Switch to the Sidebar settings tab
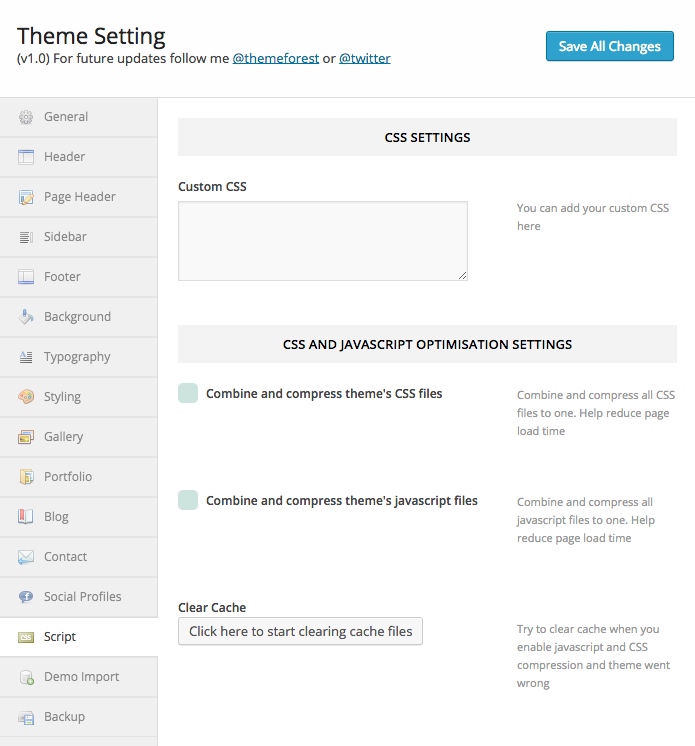 pyautogui.click(x=65, y=237)
